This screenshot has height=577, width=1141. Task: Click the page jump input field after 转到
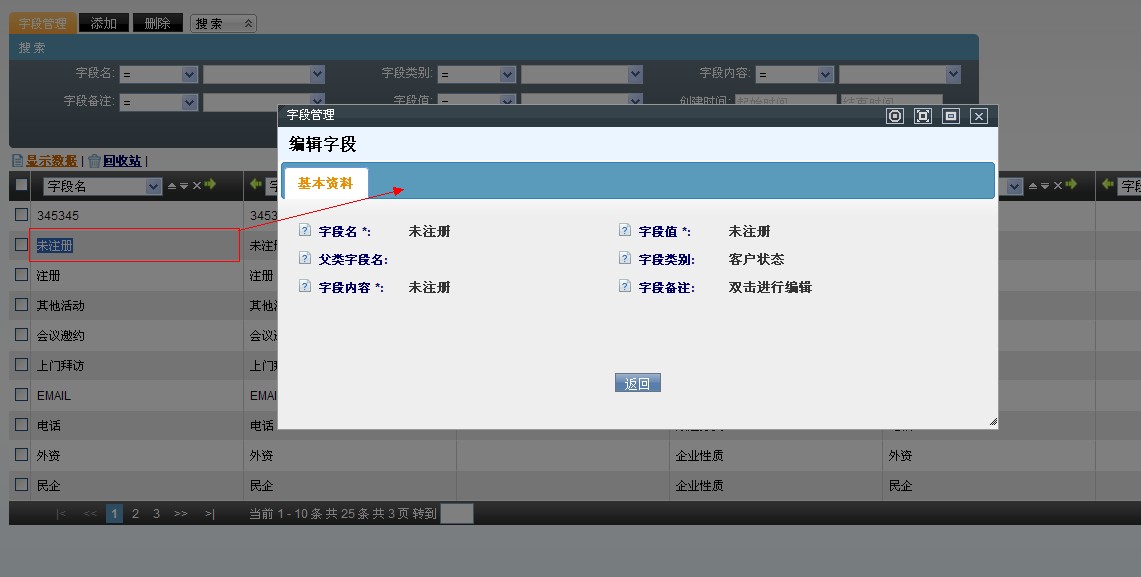click(456, 514)
